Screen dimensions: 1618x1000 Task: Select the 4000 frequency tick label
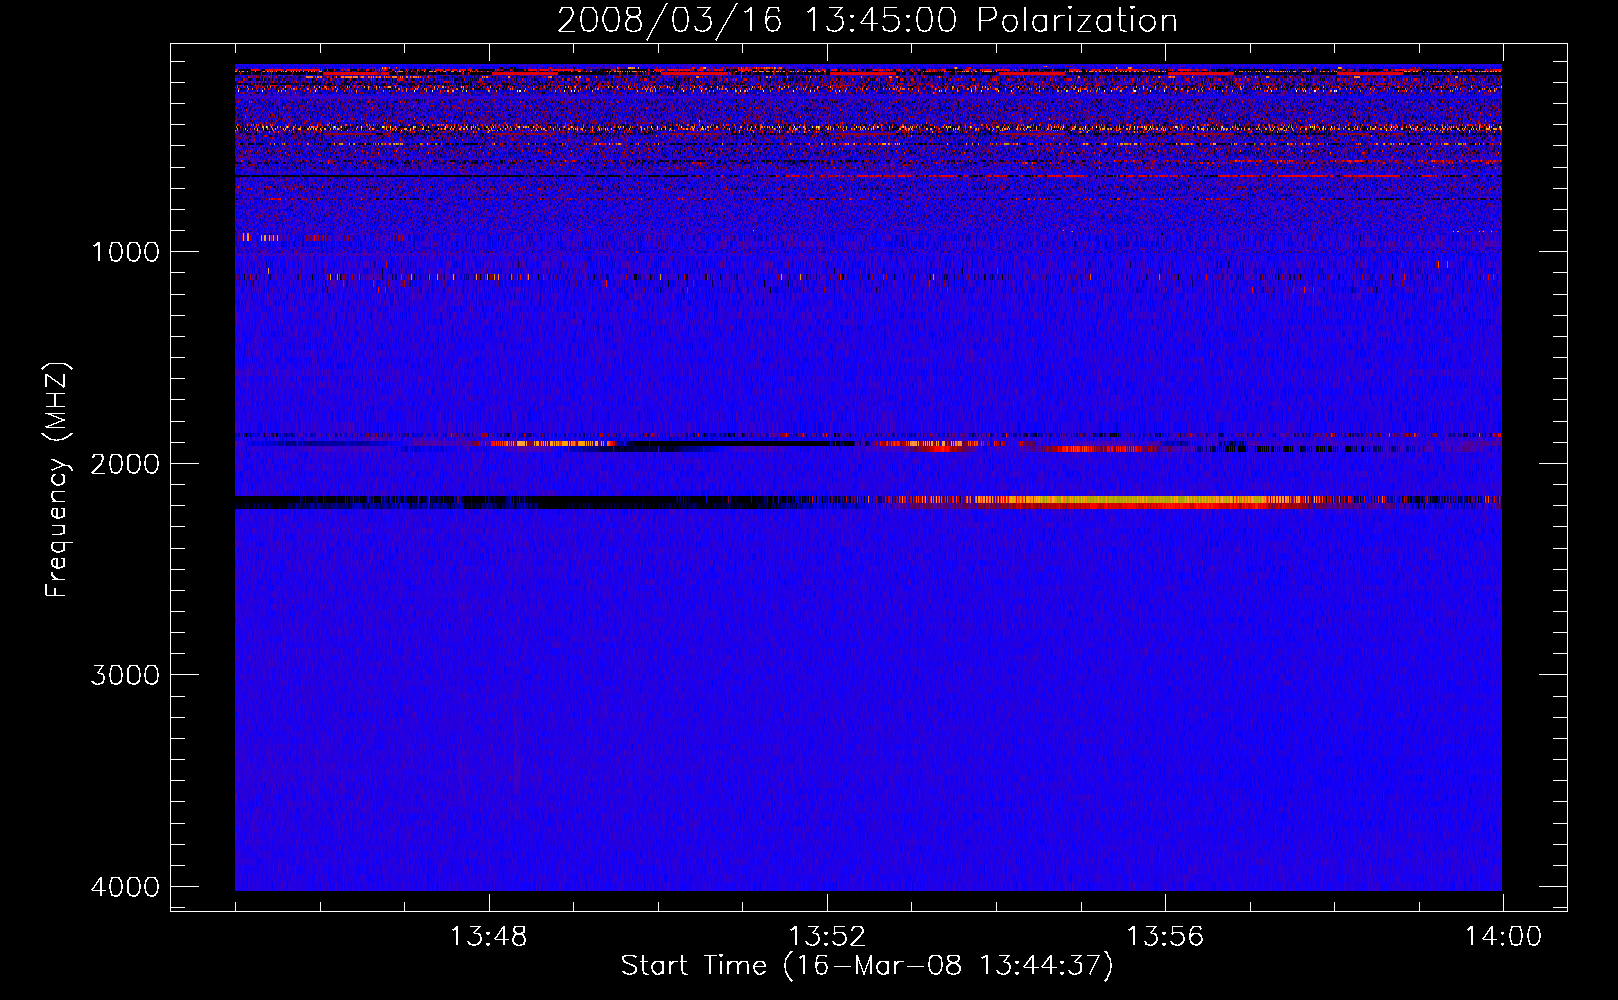[x=125, y=887]
